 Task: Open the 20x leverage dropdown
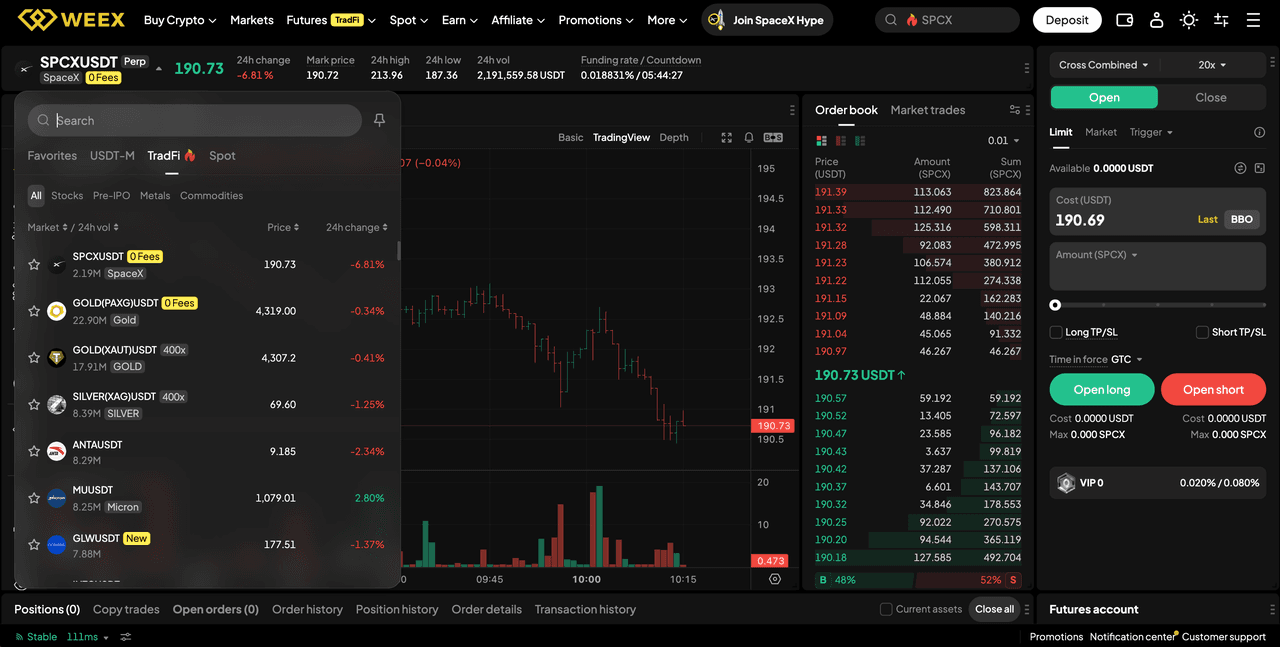click(1212, 65)
